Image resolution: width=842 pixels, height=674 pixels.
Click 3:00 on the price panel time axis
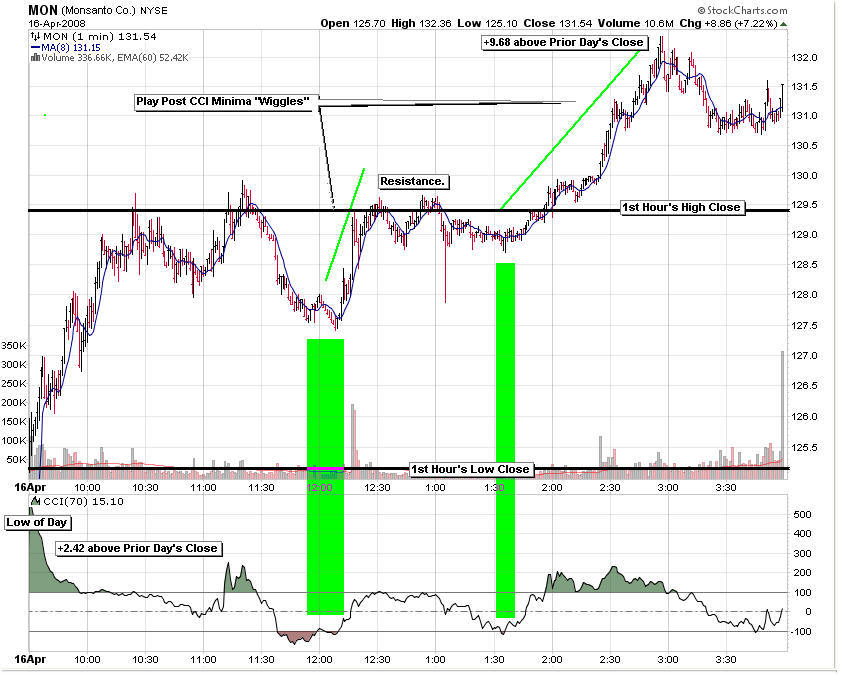[668, 488]
